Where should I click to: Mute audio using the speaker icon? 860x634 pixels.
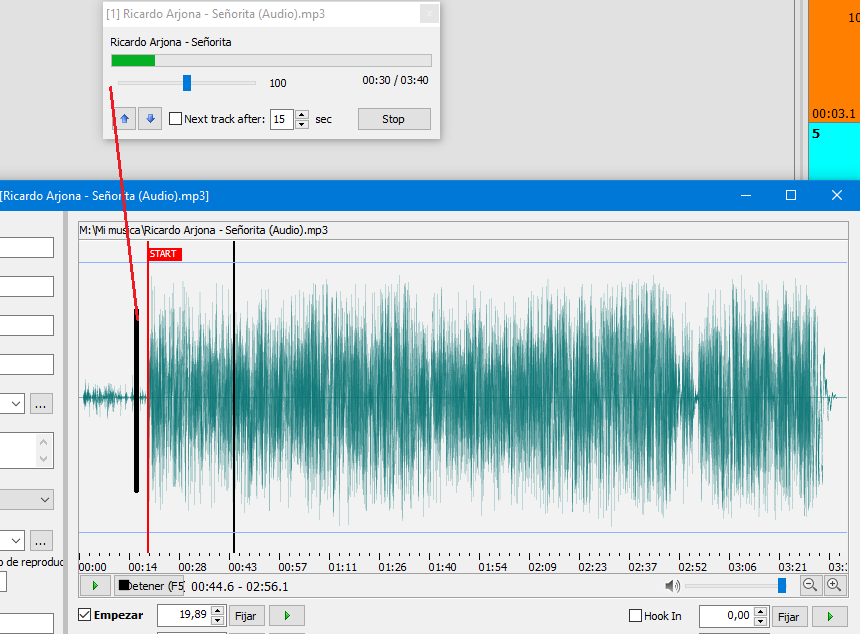click(x=672, y=586)
